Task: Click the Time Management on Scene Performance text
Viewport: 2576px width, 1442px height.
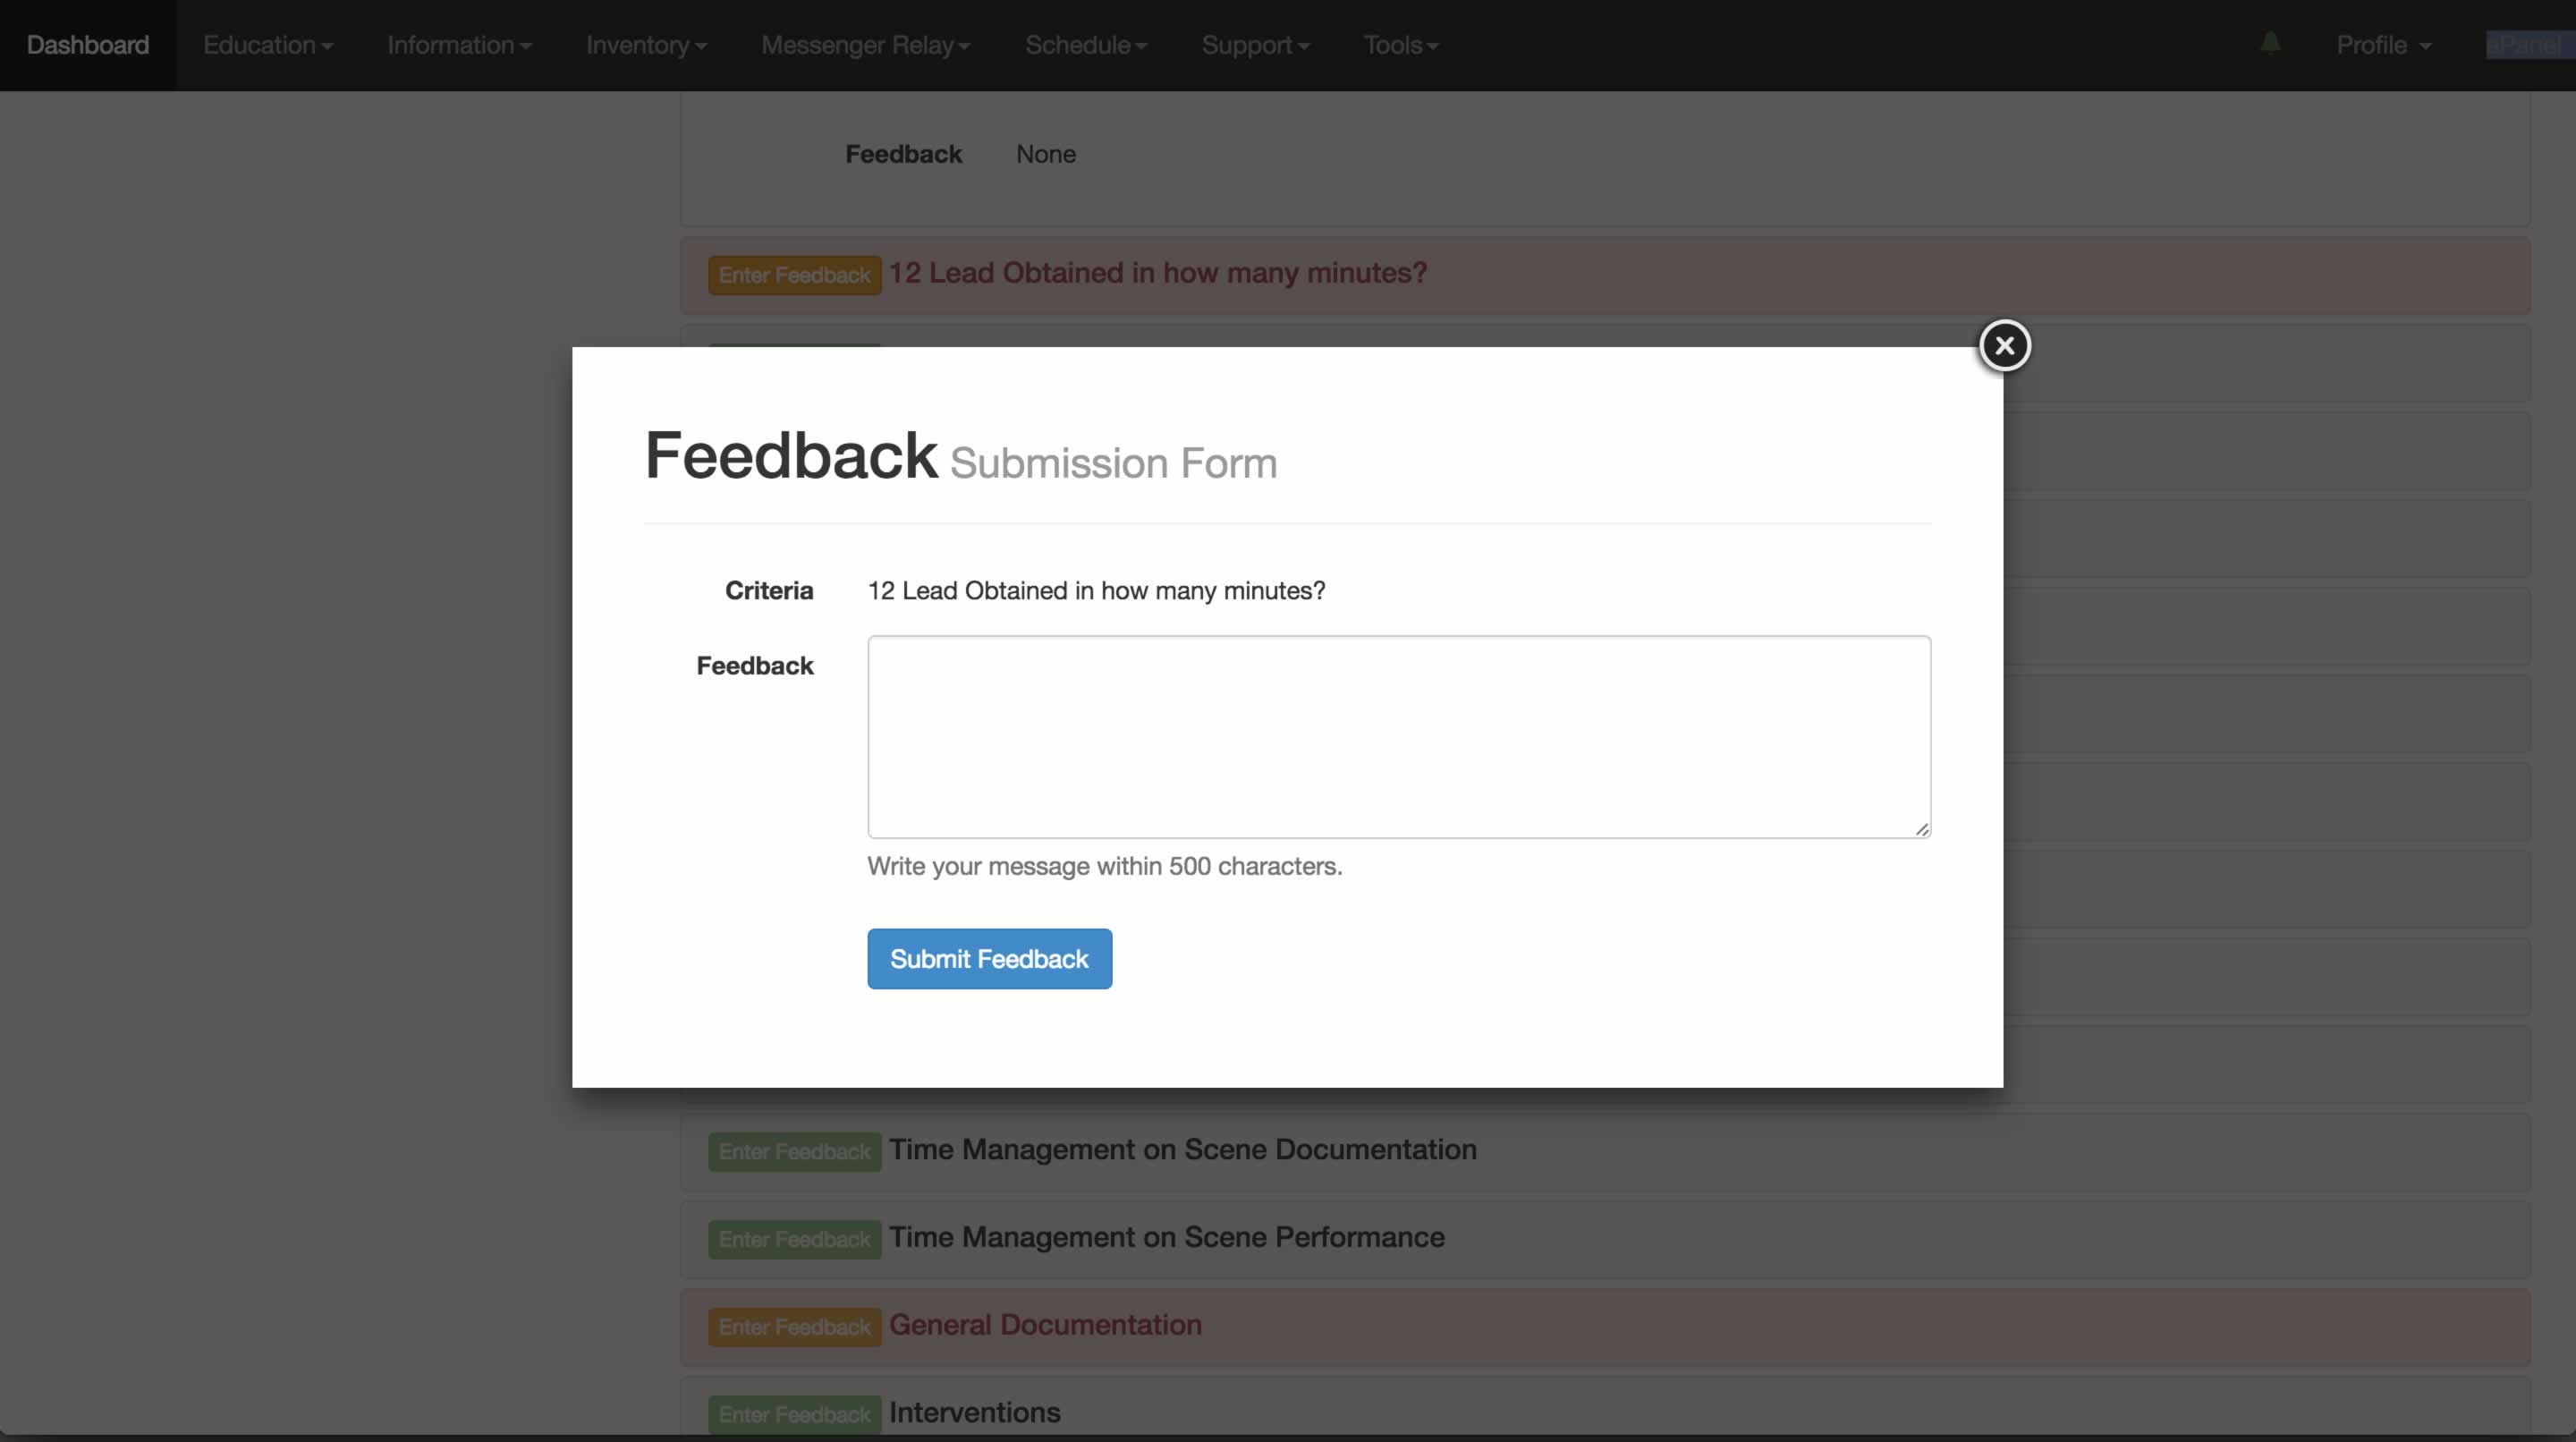Action: [x=1166, y=1237]
